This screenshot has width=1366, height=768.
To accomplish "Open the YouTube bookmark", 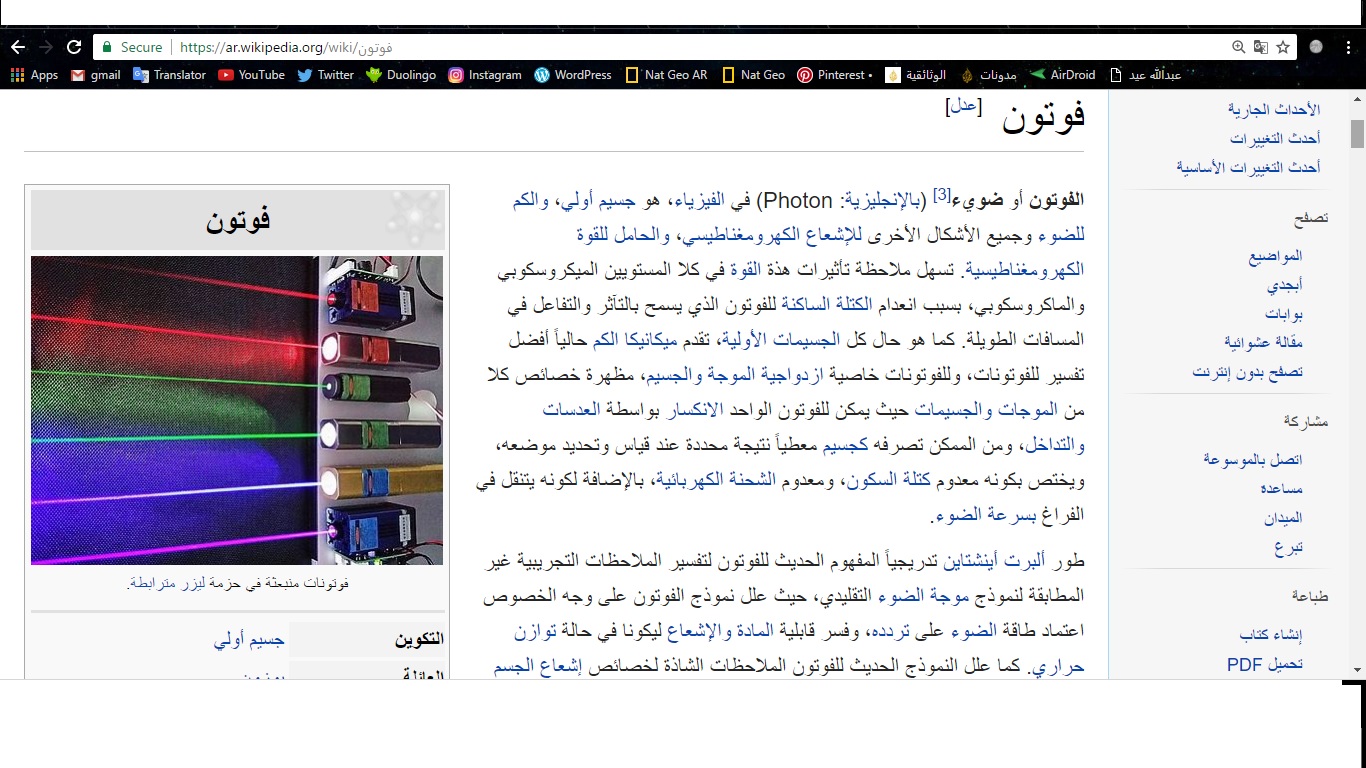I will [x=251, y=75].
